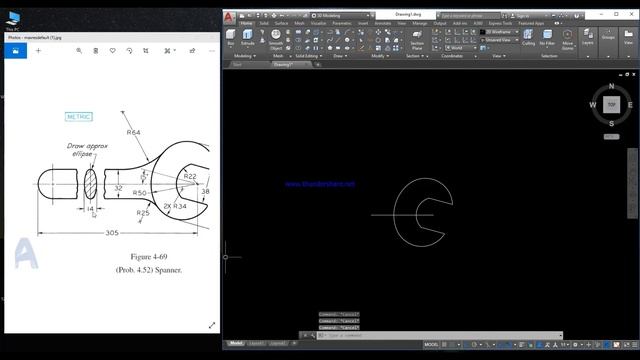Expand the Modify panel dropdown
Screen dimensions: 640x360
pos(380,56)
